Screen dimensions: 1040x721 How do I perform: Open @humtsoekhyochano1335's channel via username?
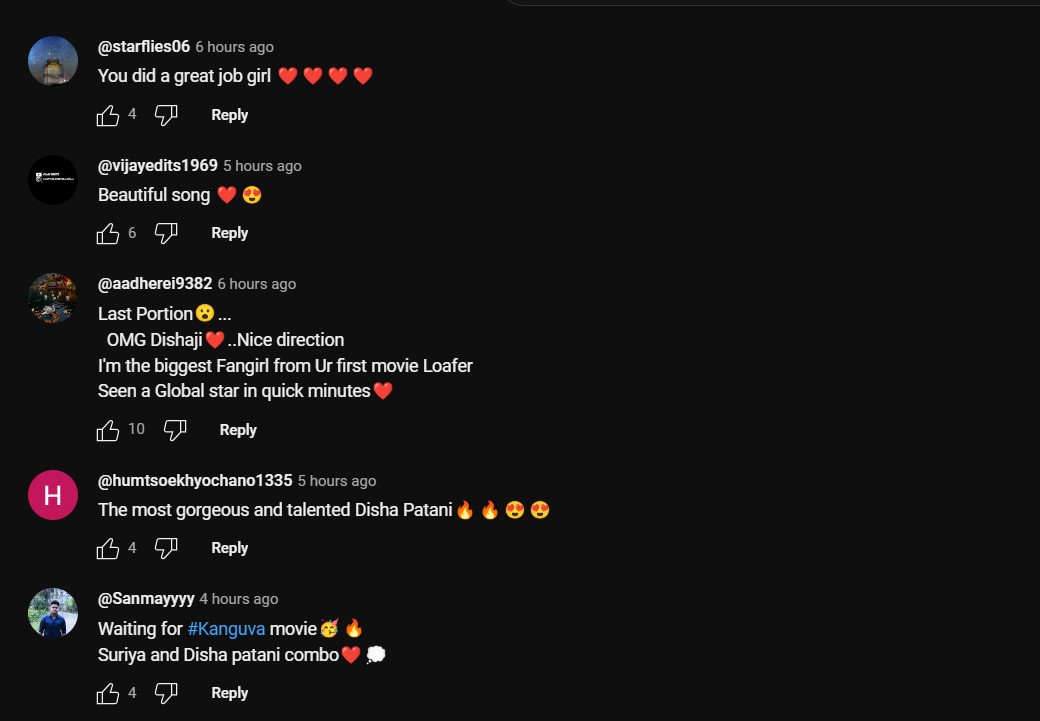coord(195,481)
